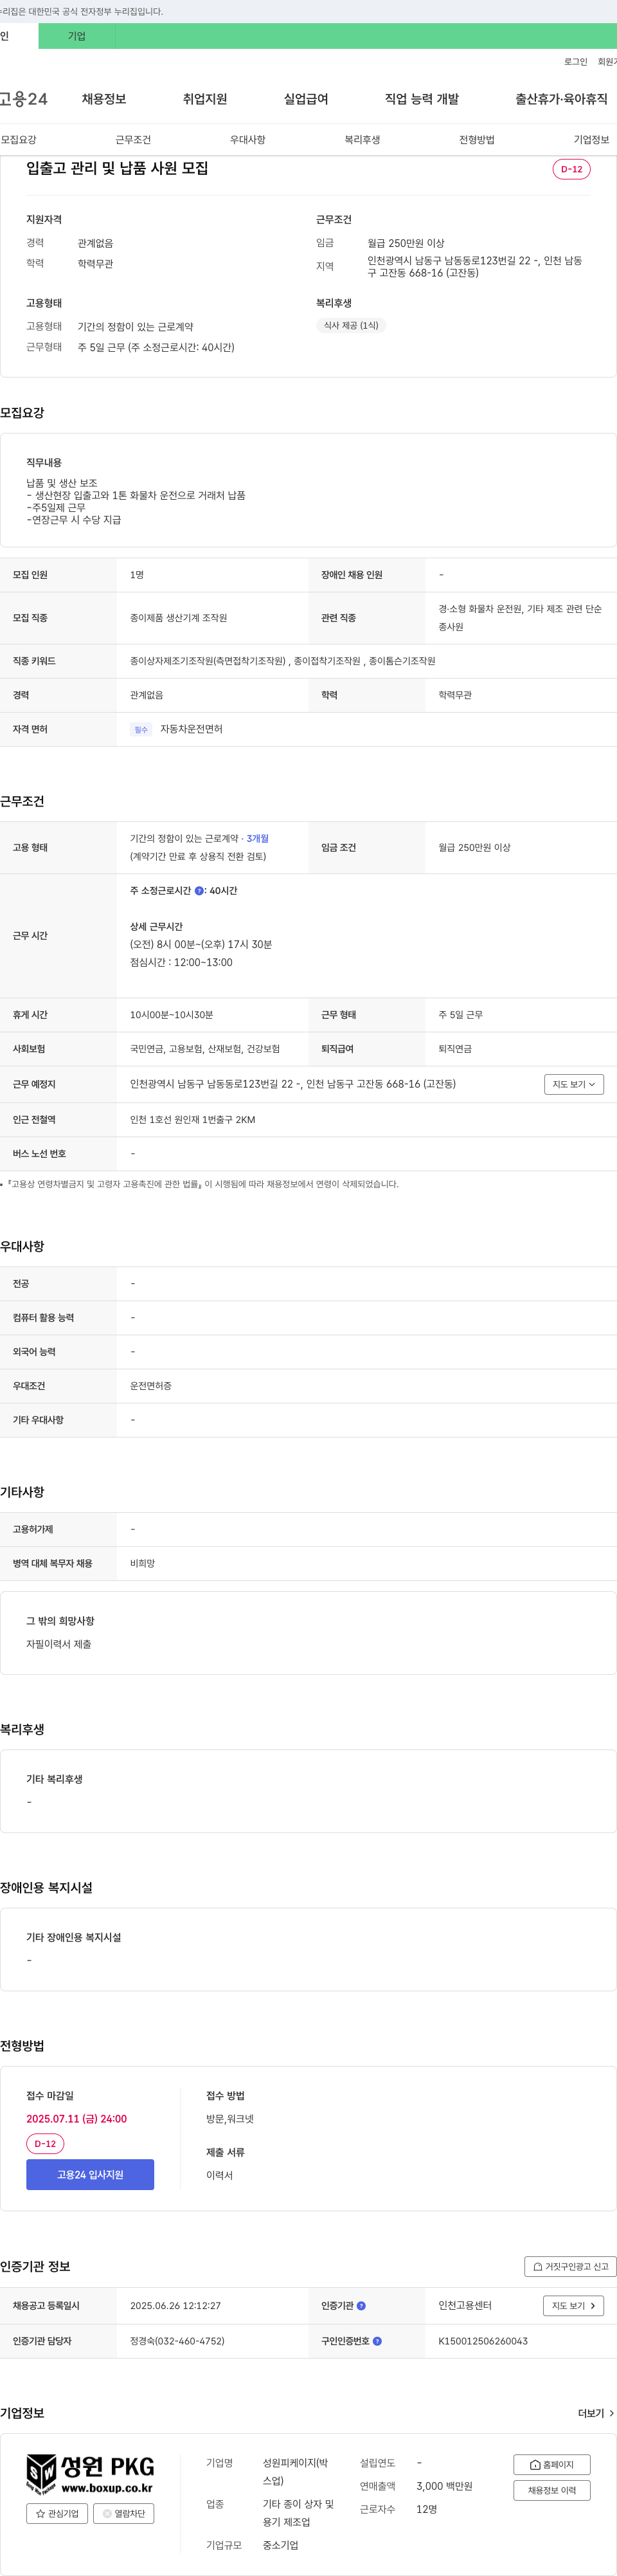Click the help icon beside 구인인증번호
The height and width of the screenshot is (2576, 617).
(377, 2340)
